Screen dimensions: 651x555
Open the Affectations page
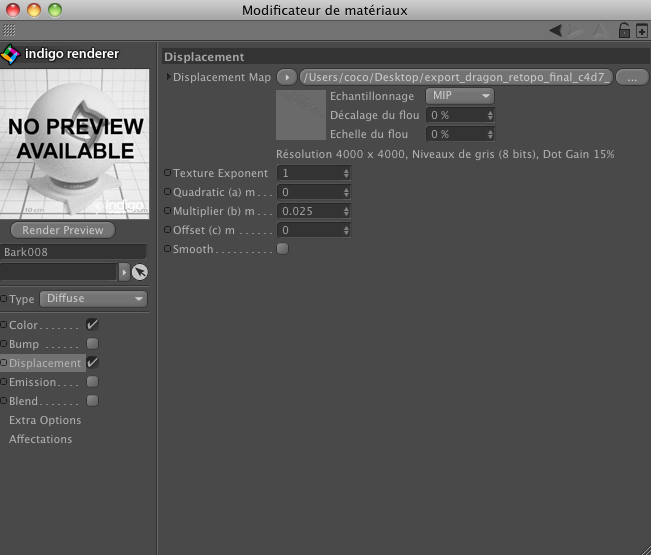40,439
